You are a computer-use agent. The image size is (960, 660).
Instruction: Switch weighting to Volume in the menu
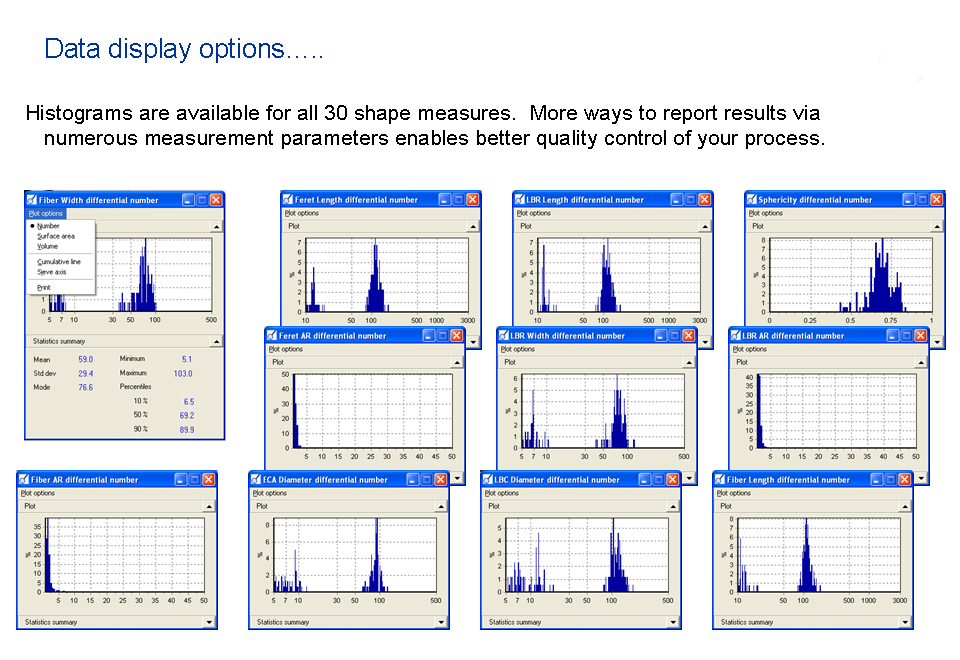(47, 246)
